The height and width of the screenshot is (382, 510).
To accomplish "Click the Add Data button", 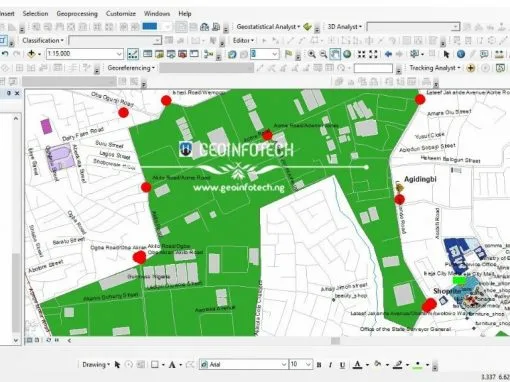I will [x=31, y=54].
